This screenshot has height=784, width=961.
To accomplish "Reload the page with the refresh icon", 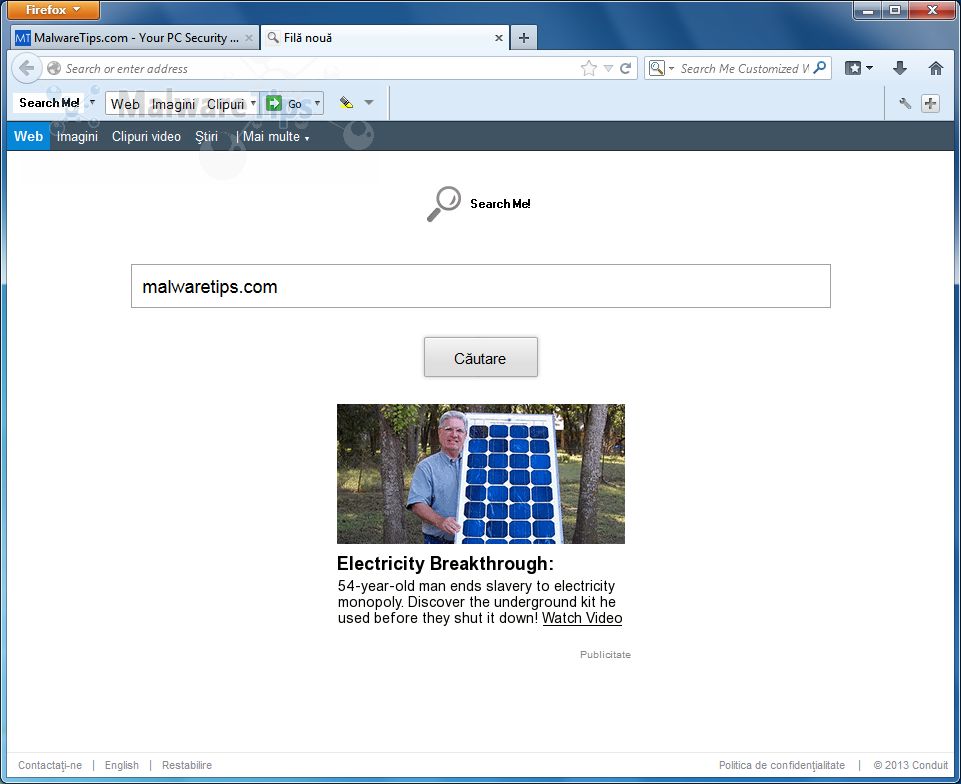I will click(x=626, y=68).
